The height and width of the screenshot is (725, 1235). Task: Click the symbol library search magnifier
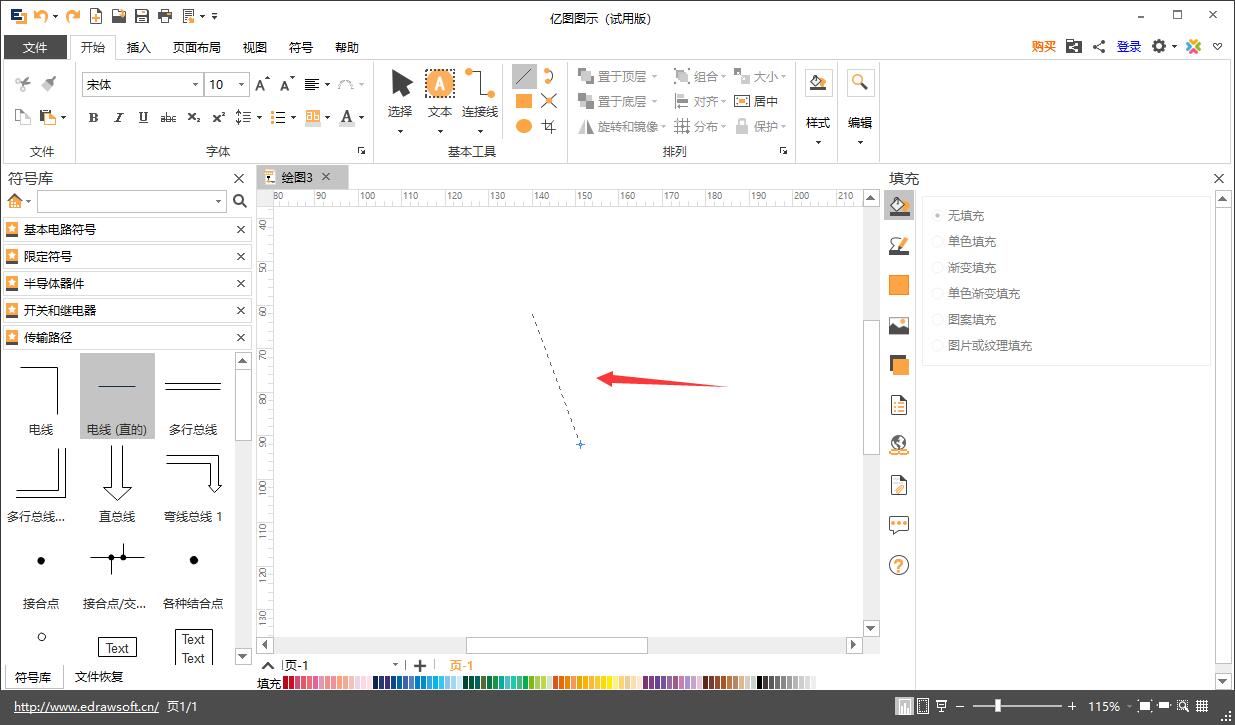[240, 201]
